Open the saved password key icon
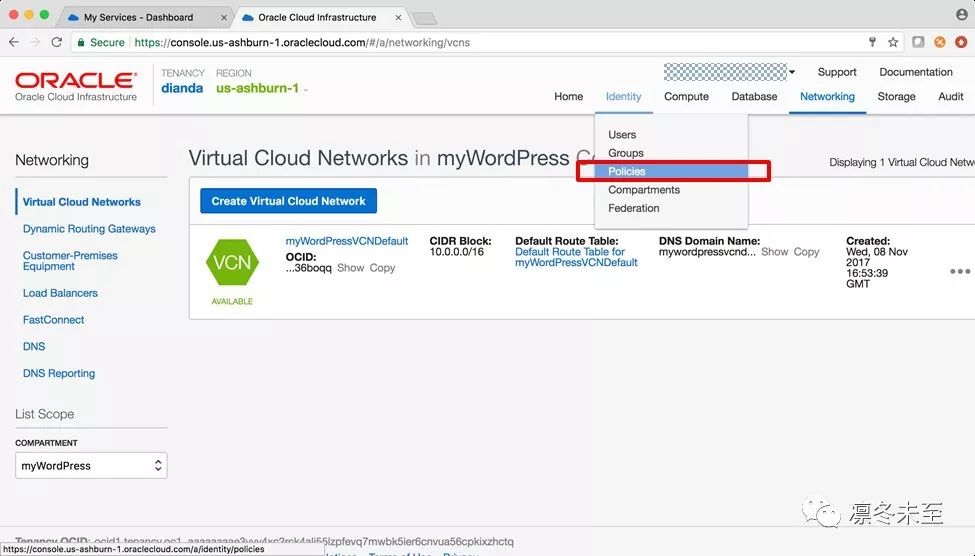The image size is (975, 556). [x=872, y=42]
